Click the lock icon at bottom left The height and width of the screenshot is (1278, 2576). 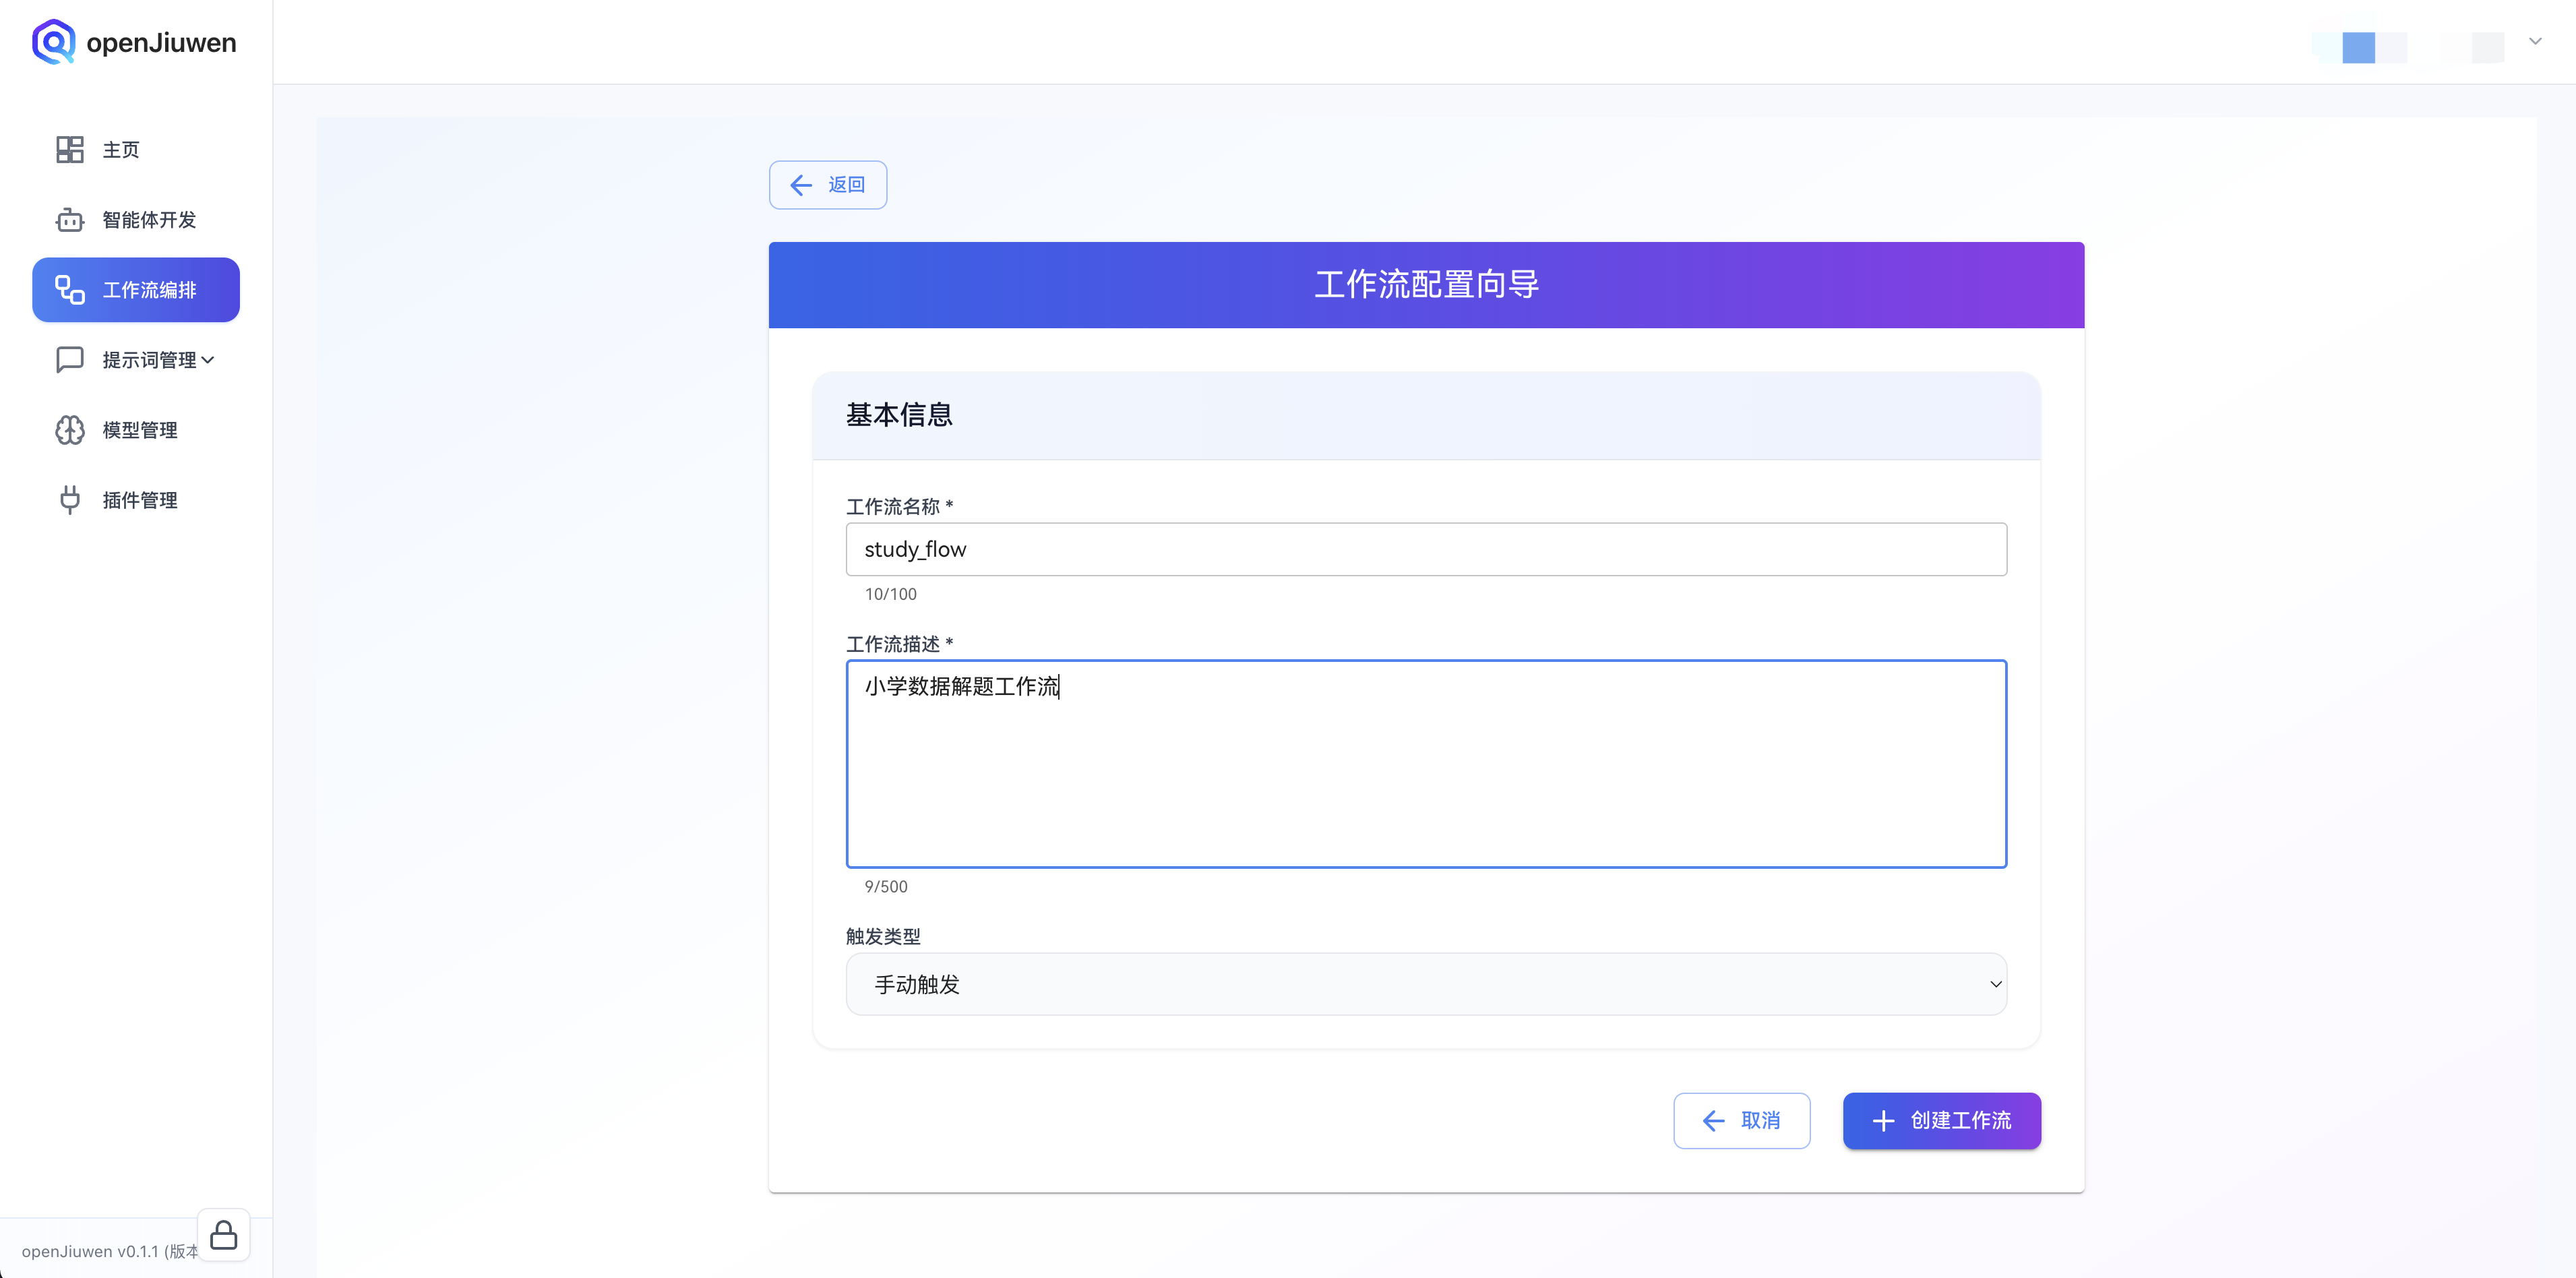coord(224,1235)
